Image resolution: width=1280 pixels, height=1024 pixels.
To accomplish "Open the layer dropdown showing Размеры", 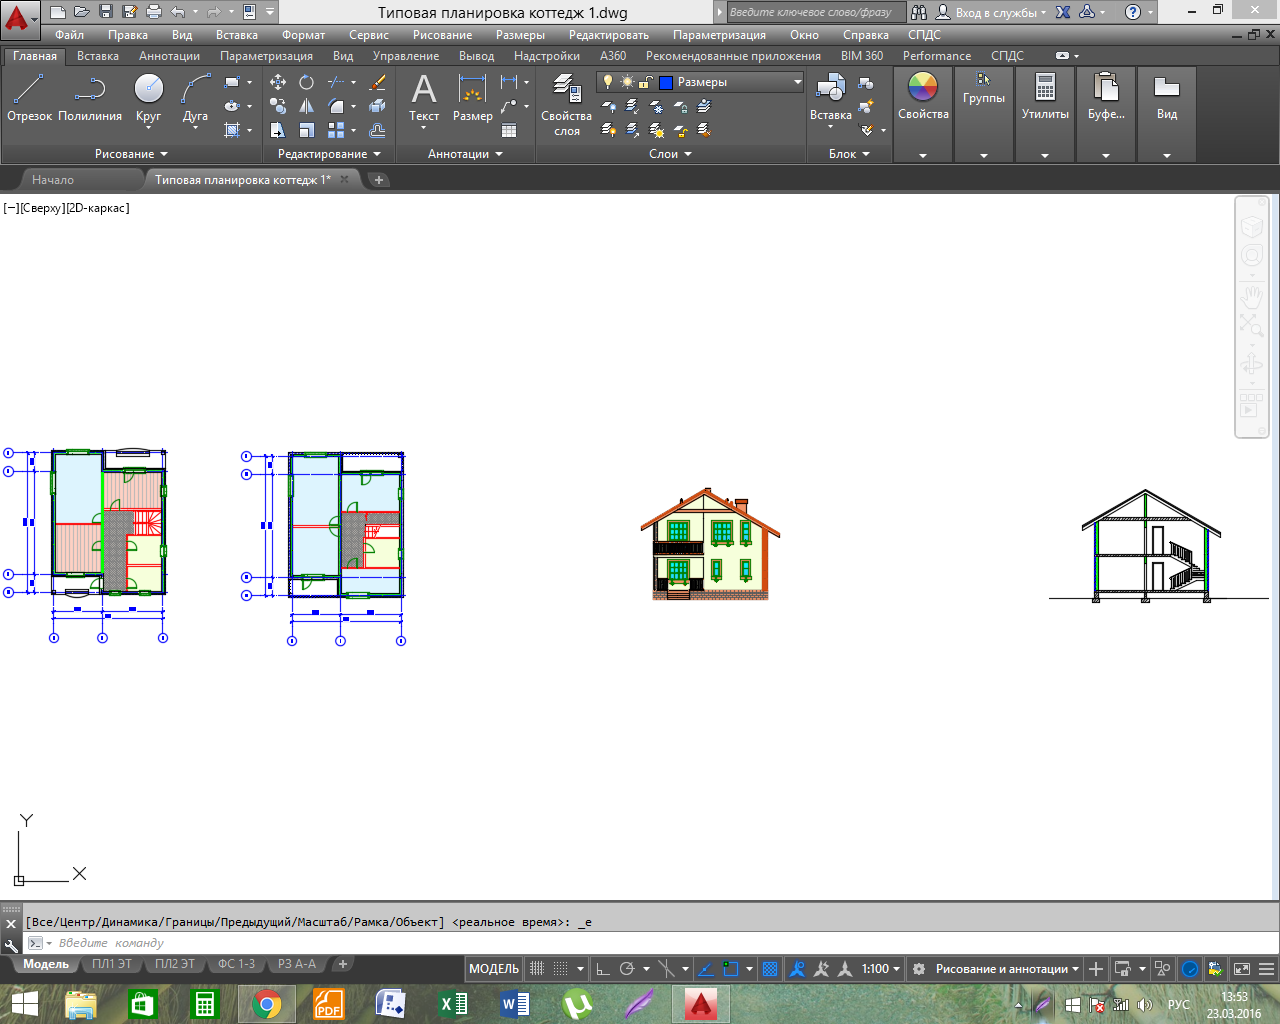I will (700, 82).
